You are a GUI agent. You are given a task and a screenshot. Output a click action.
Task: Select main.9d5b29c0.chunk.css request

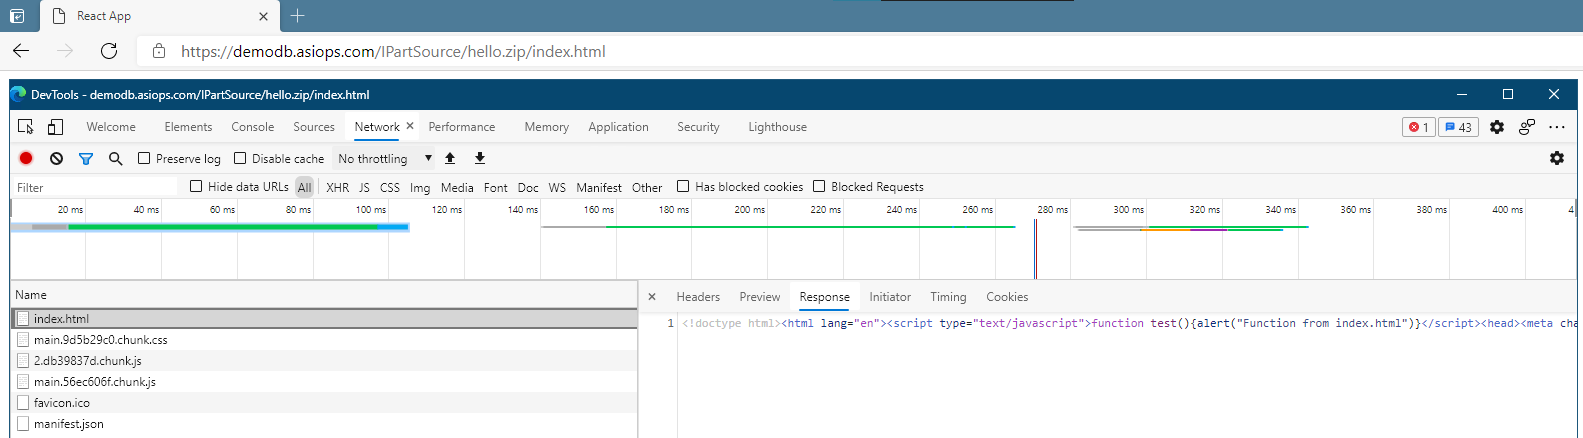pyautogui.click(x=324, y=340)
